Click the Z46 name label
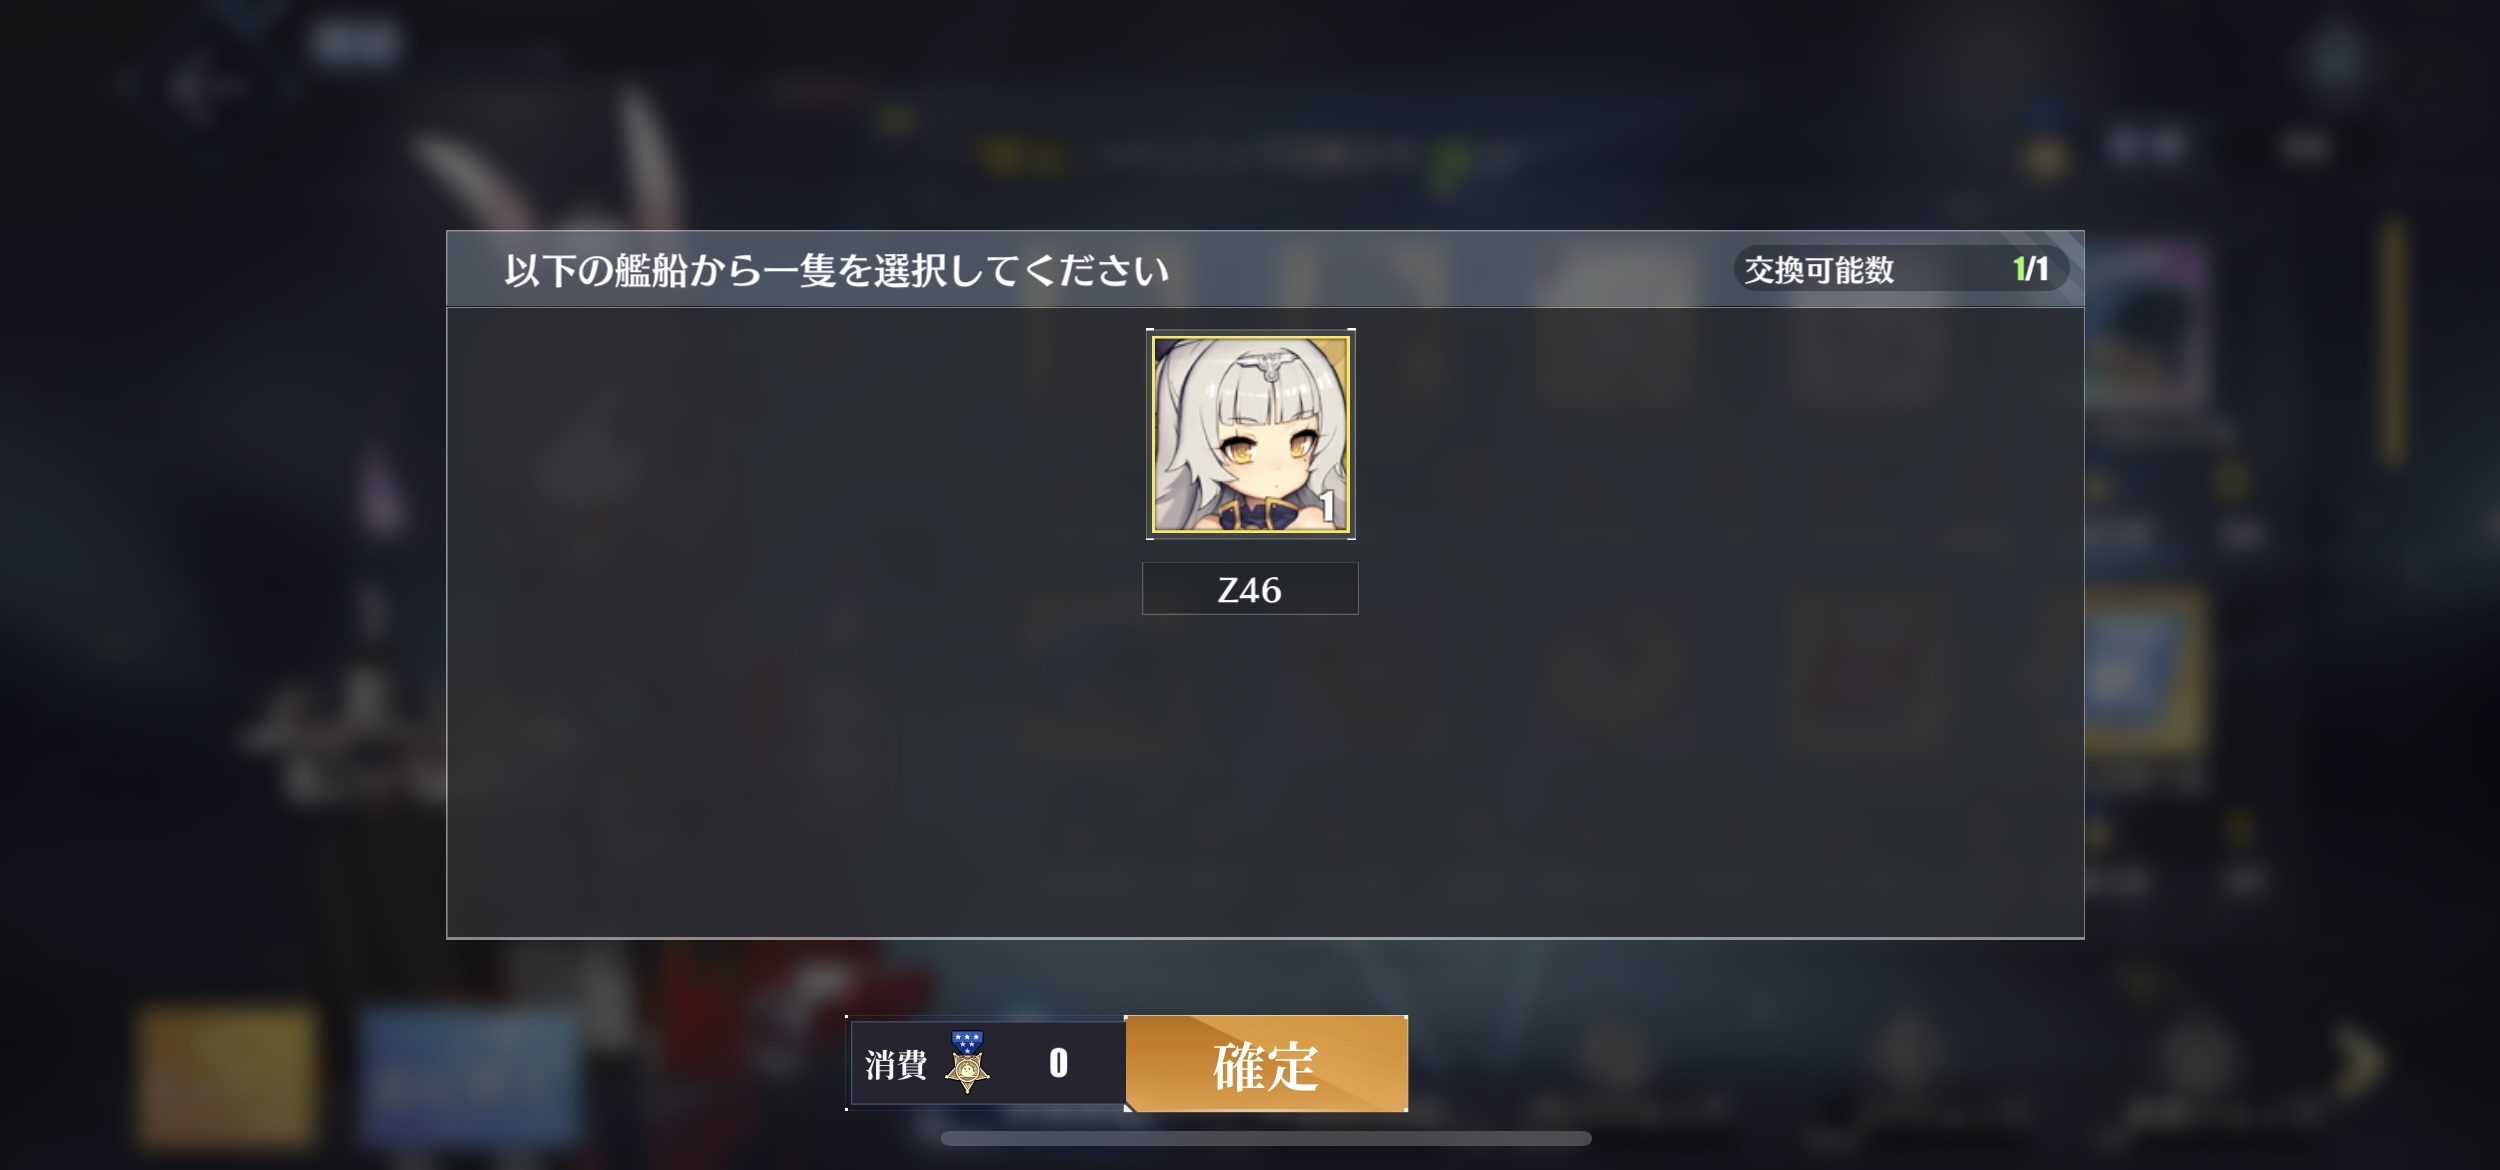 1250,589
